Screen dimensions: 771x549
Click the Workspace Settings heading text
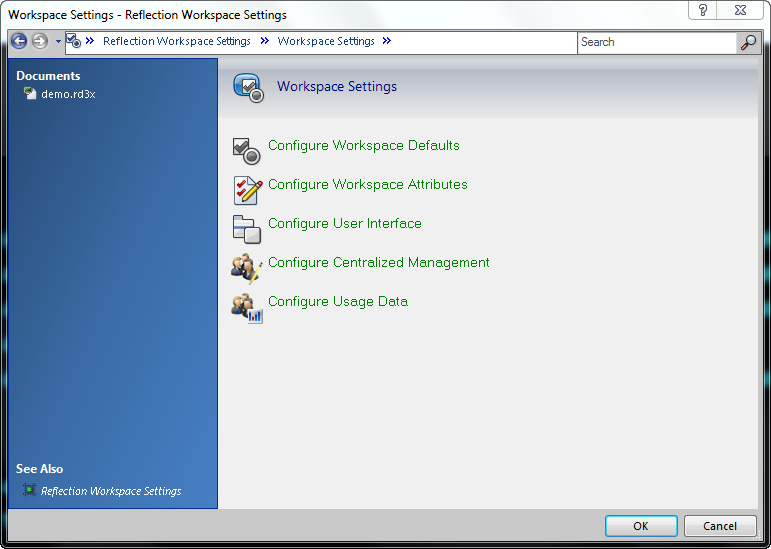click(x=337, y=87)
